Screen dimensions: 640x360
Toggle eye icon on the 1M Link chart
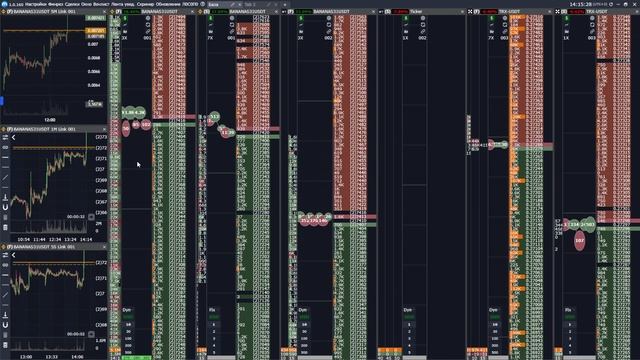(5, 147)
